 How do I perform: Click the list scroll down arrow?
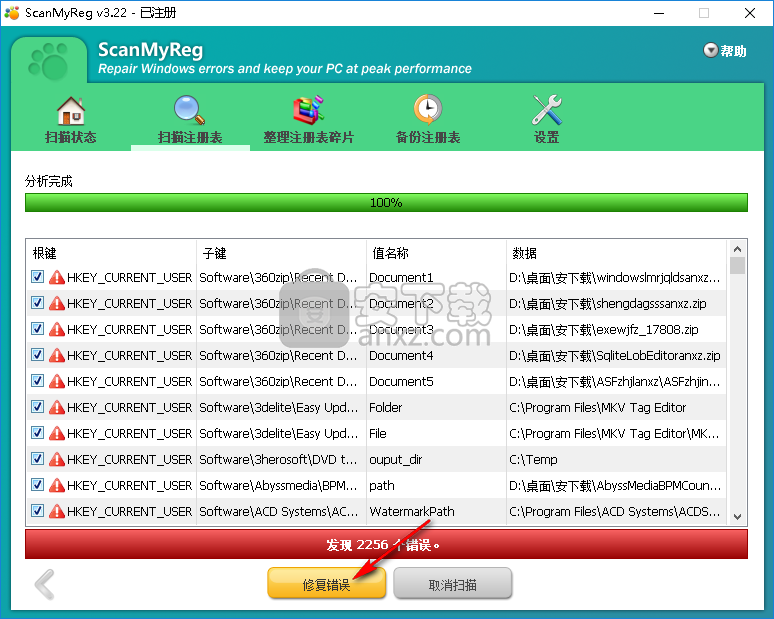point(737,517)
